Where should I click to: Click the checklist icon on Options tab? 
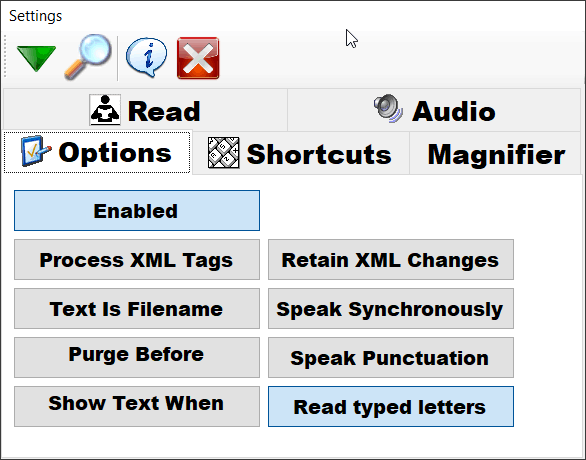click(x=36, y=151)
